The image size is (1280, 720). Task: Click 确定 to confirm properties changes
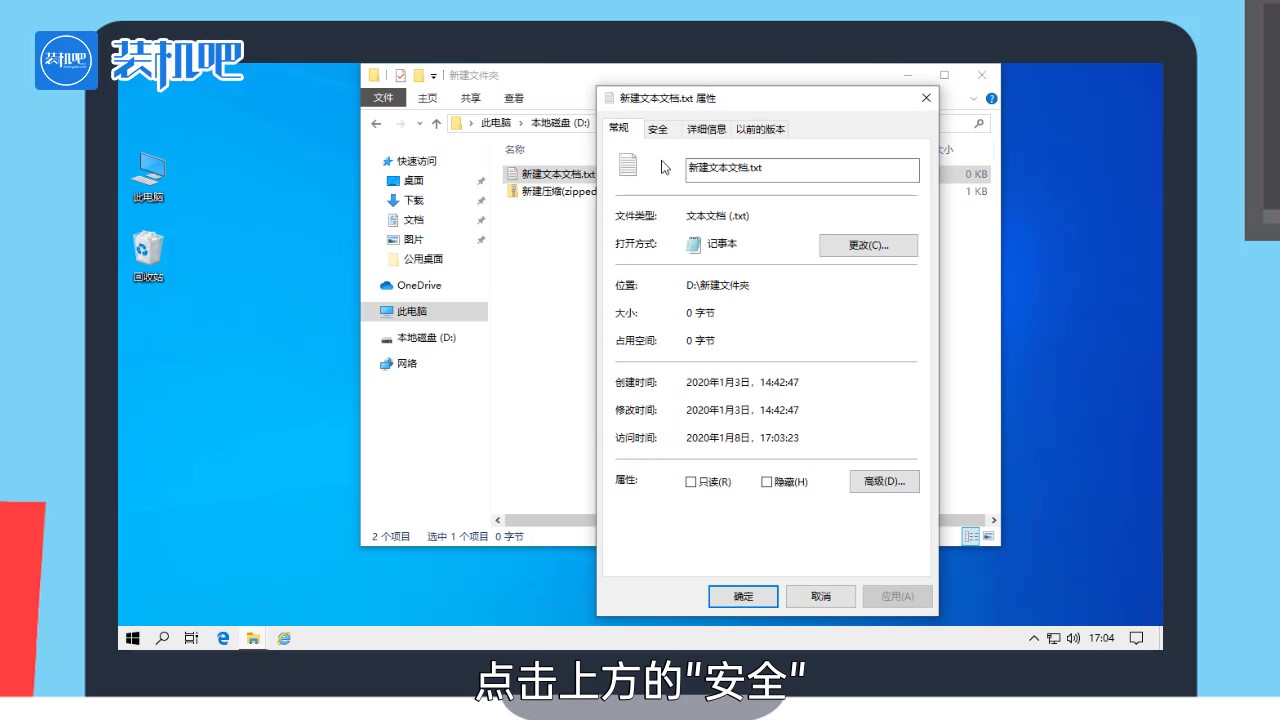point(742,596)
